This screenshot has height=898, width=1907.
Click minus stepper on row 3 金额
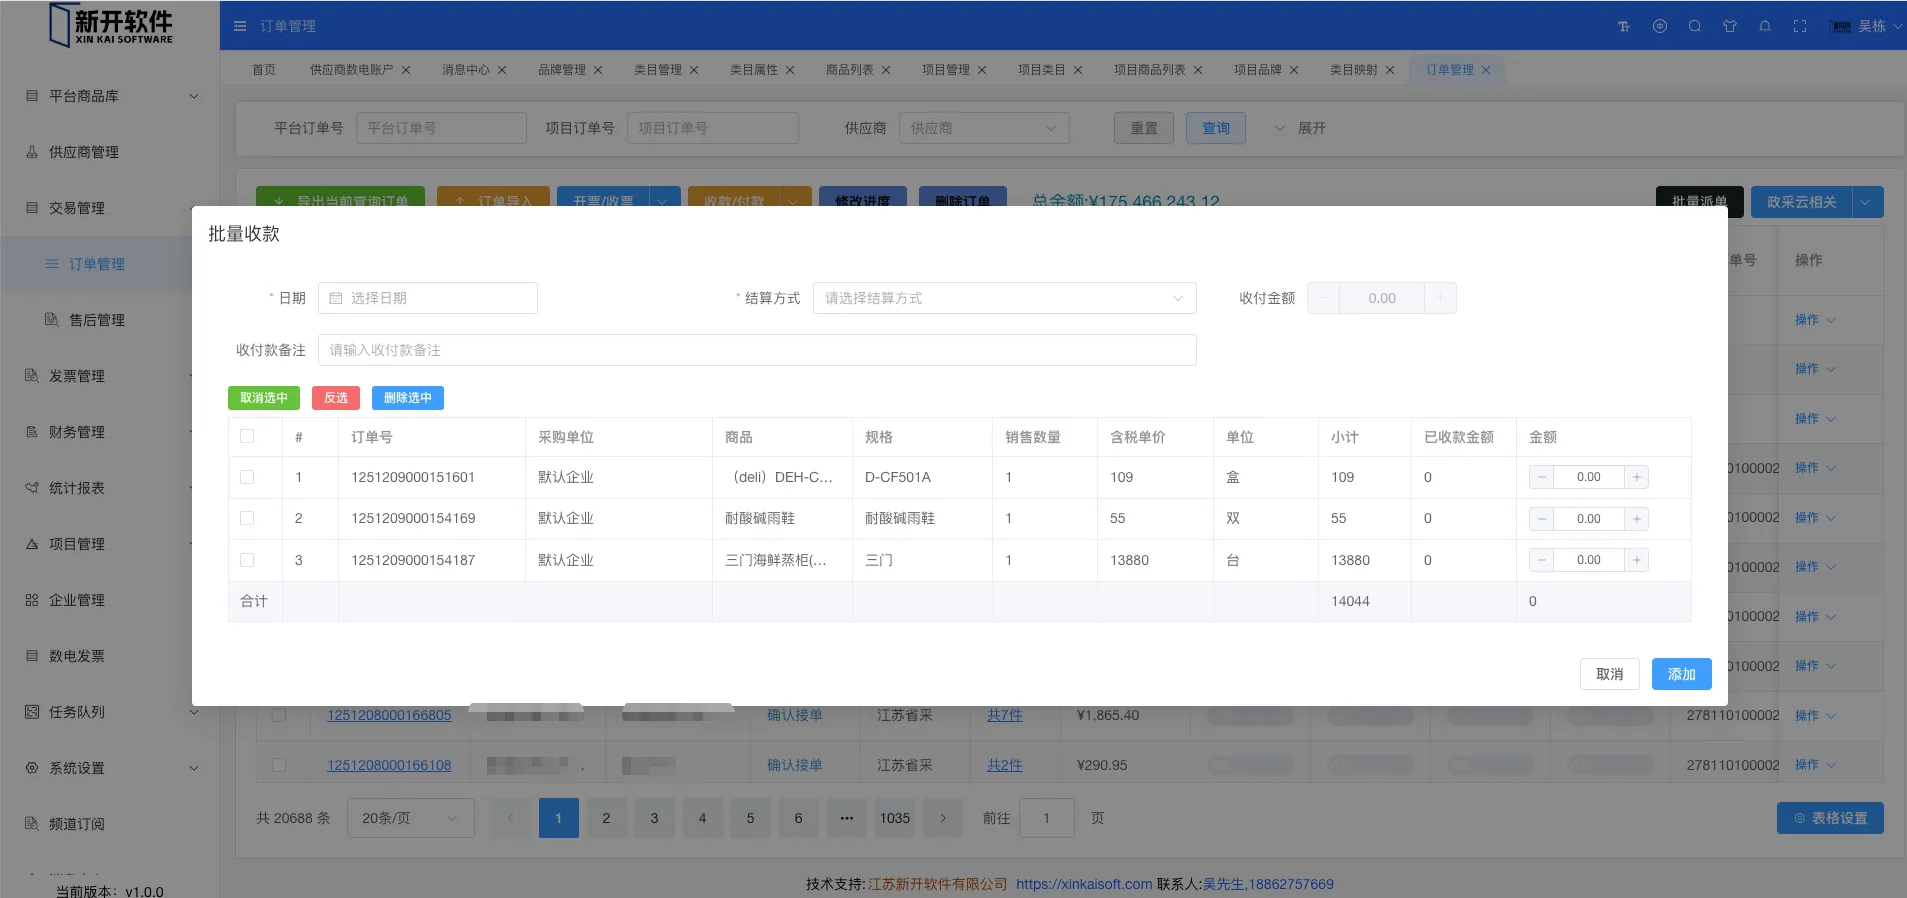coord(1542,560)
